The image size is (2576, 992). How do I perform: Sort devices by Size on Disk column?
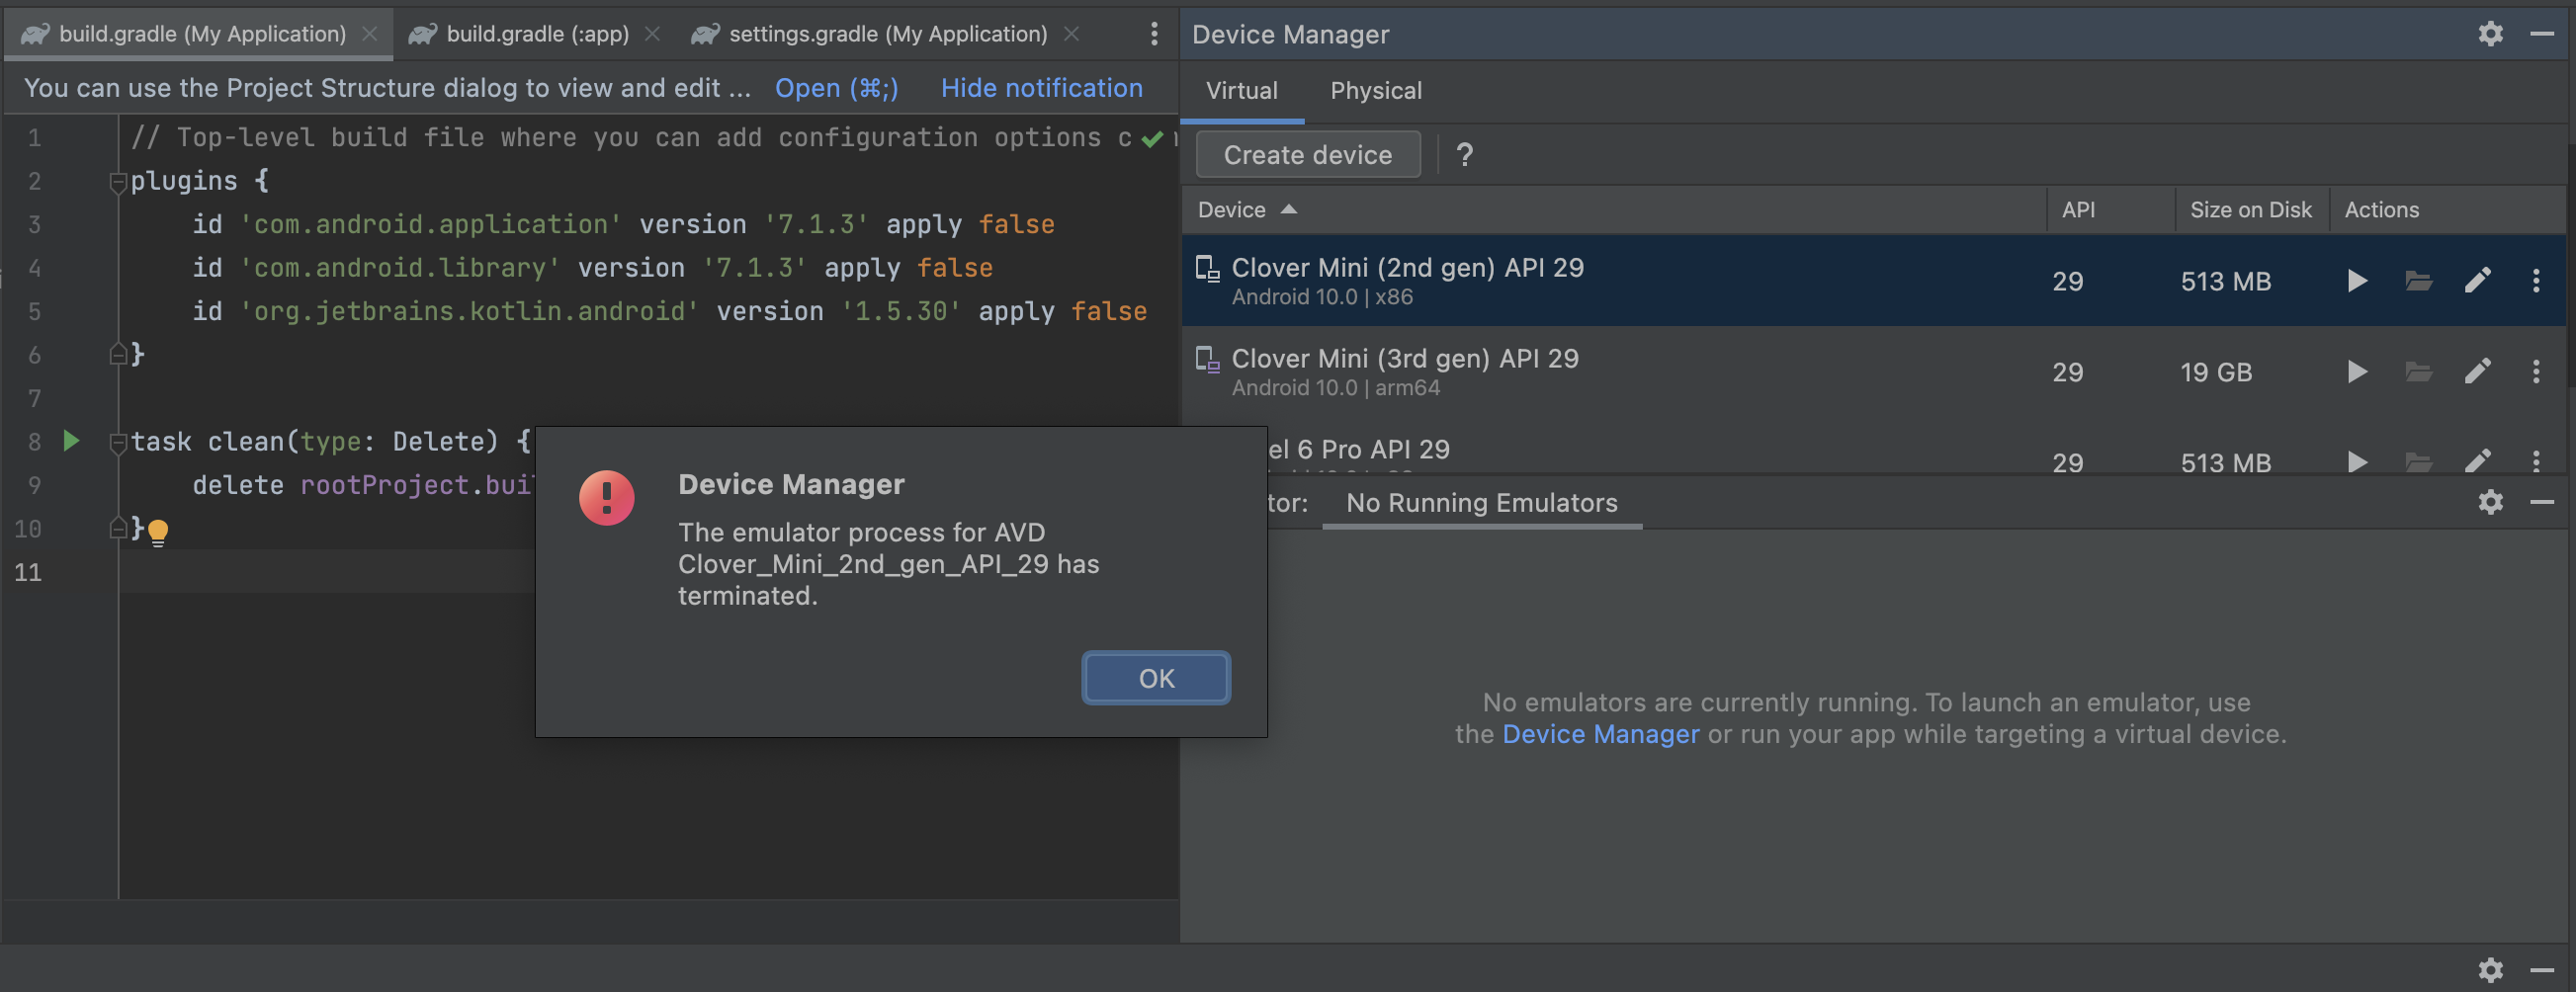[x=2251, y=210]
